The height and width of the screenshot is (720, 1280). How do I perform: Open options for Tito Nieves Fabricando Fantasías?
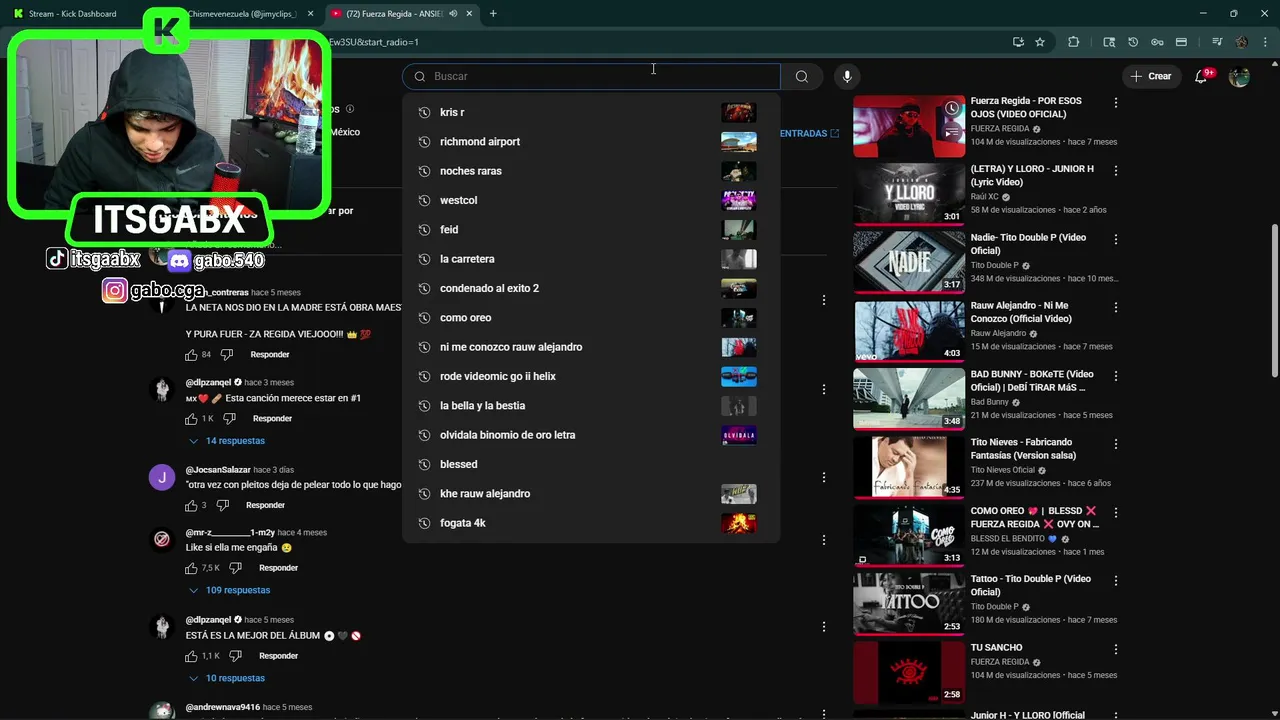[1116, 444]
